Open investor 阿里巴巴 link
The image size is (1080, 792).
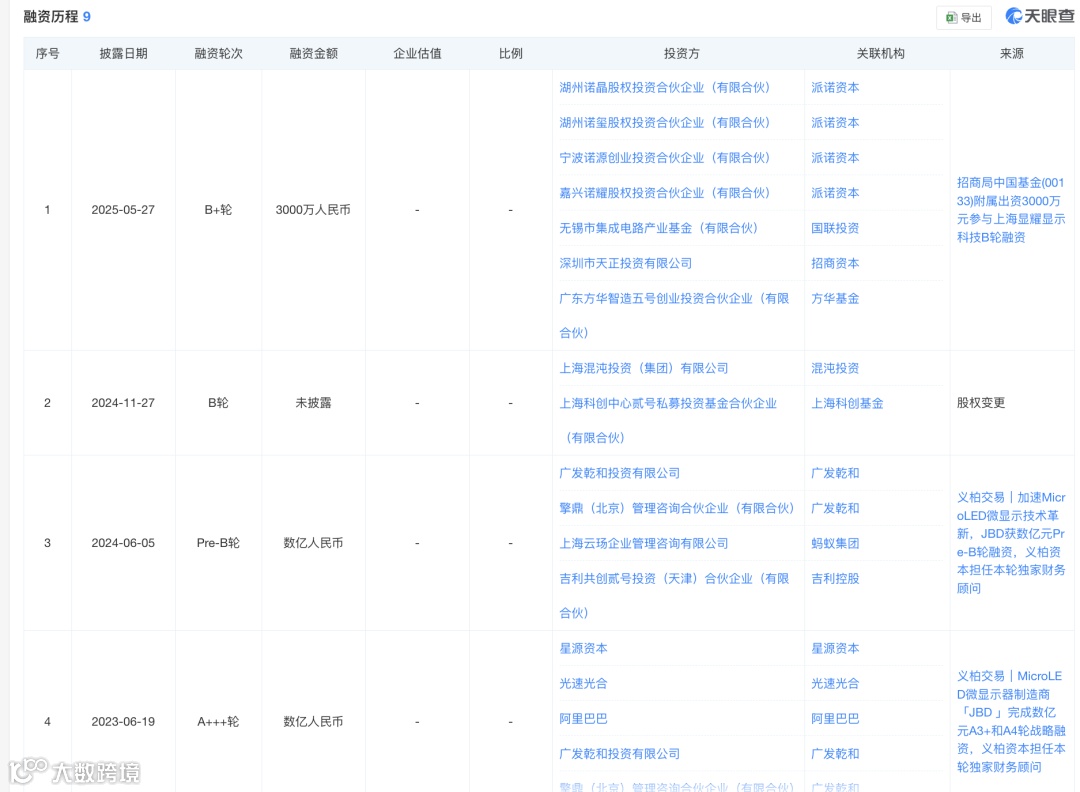click(583, 719)
